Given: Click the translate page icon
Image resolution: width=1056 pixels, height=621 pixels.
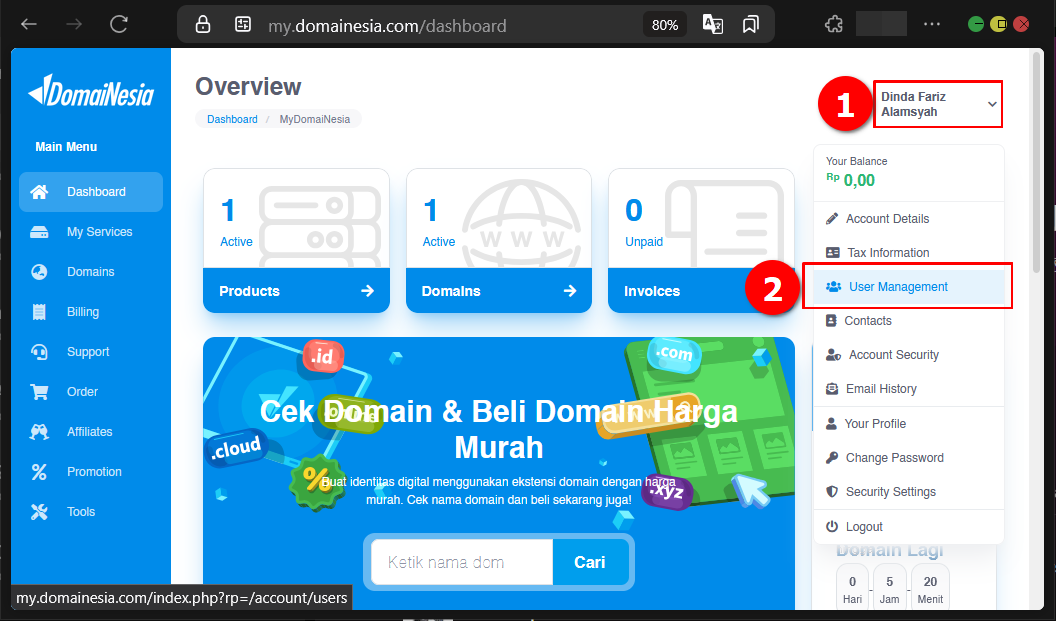Looking at the screenshot, I should [x=713, y=25].
